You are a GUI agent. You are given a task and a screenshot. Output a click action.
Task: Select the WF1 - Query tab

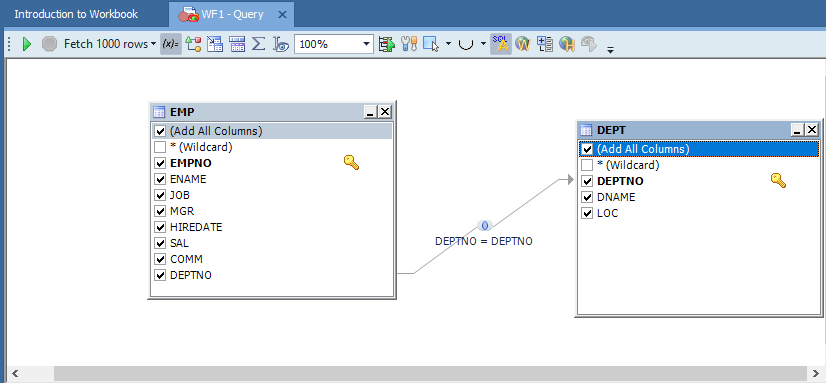(x=232, y=14)
